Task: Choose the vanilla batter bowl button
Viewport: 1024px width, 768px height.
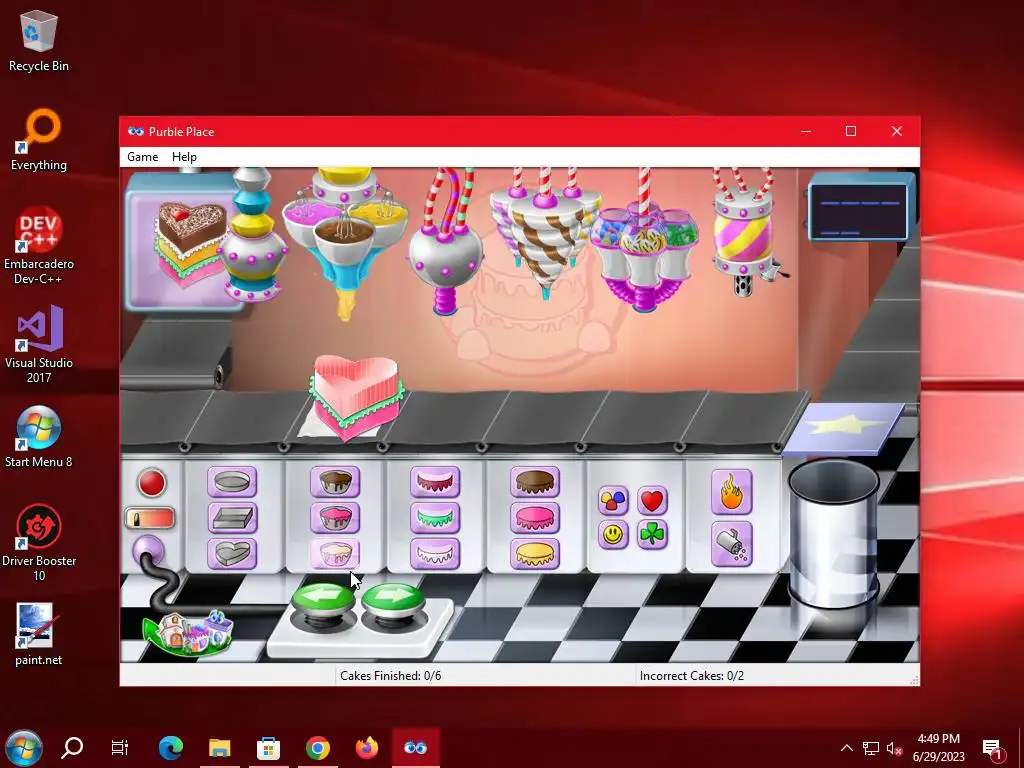Action: coord(335,554)
